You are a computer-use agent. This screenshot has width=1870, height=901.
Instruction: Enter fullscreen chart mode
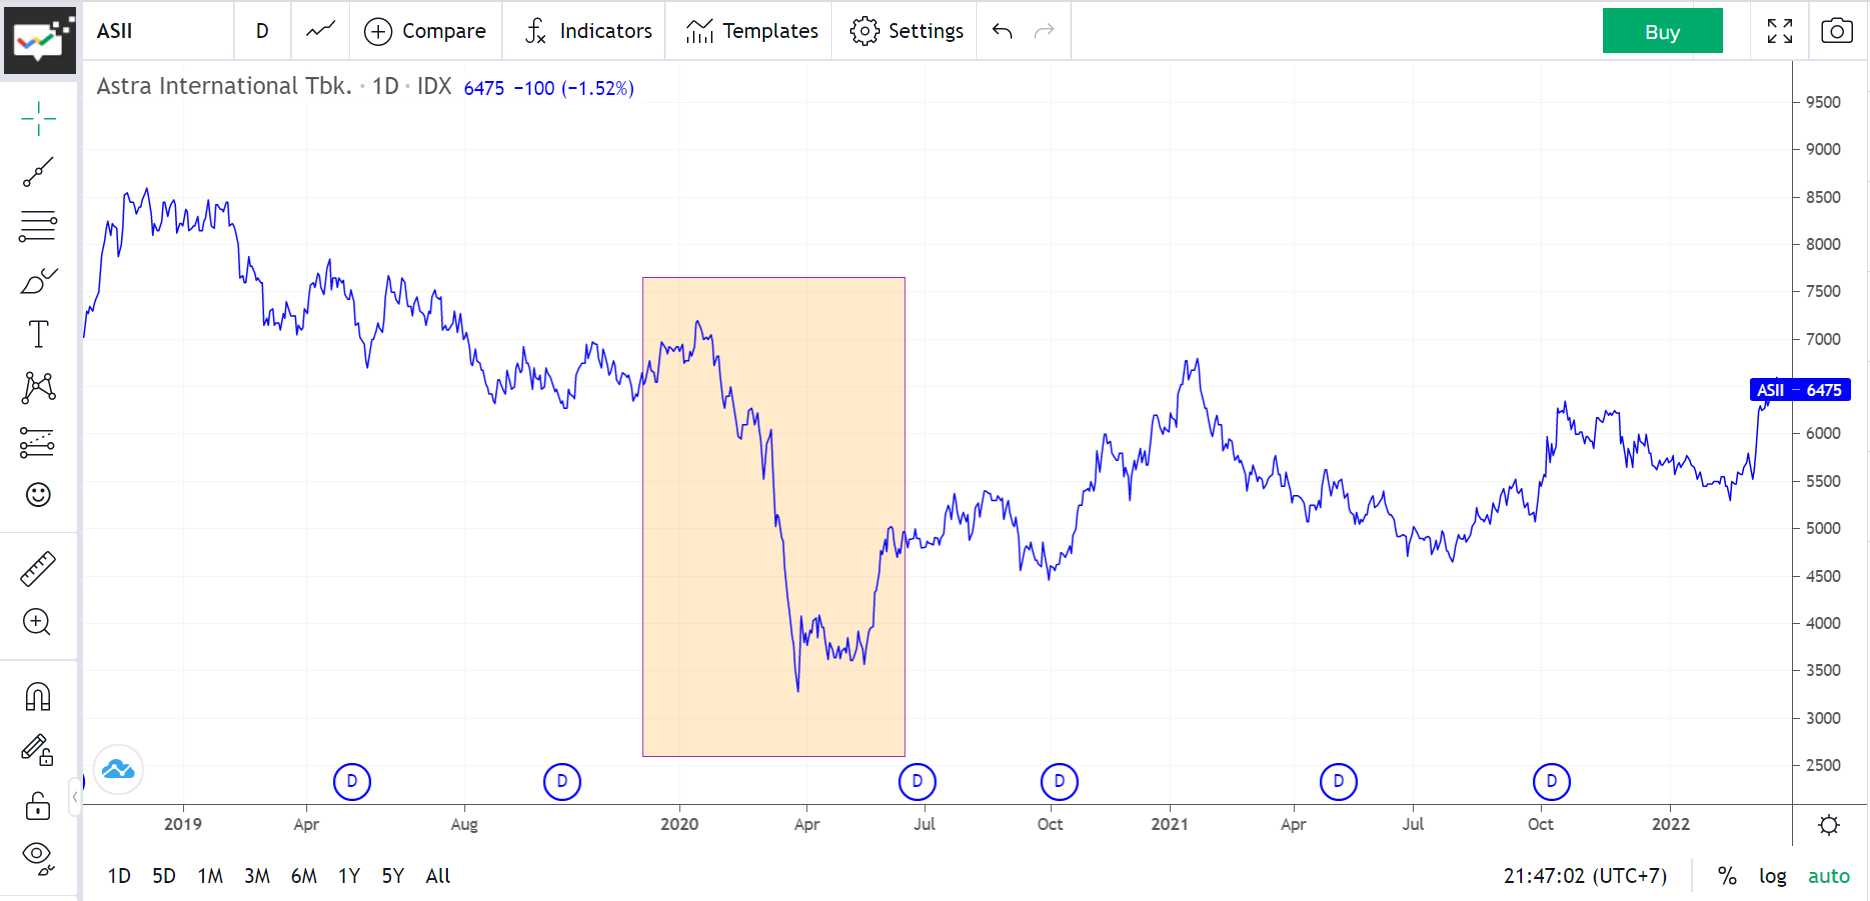(1779, 31)
